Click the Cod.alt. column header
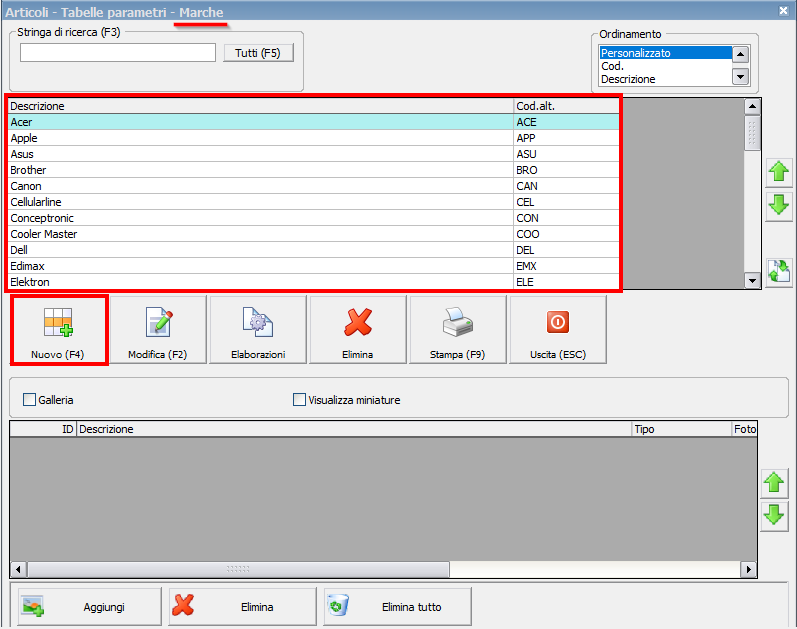This screenshot has height=629, width=797. (x=567, y=106)
